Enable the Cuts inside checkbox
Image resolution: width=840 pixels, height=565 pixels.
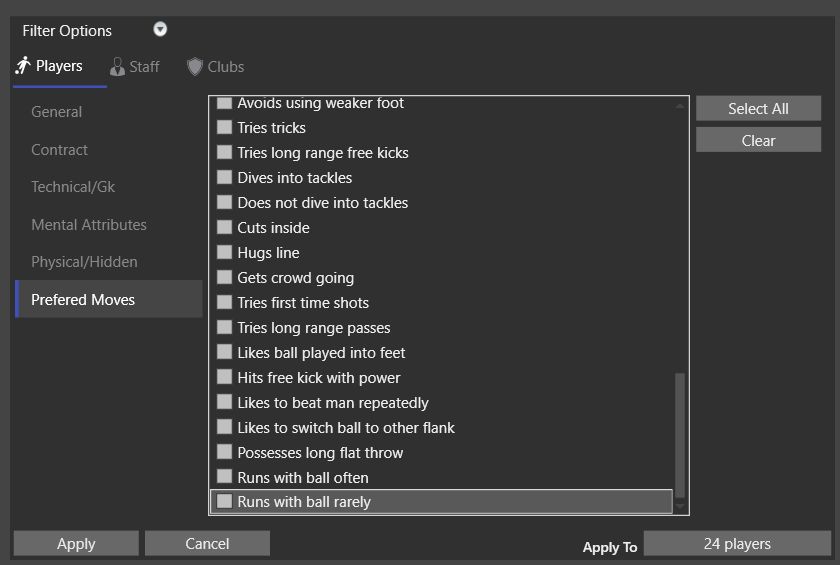(224, 227)
